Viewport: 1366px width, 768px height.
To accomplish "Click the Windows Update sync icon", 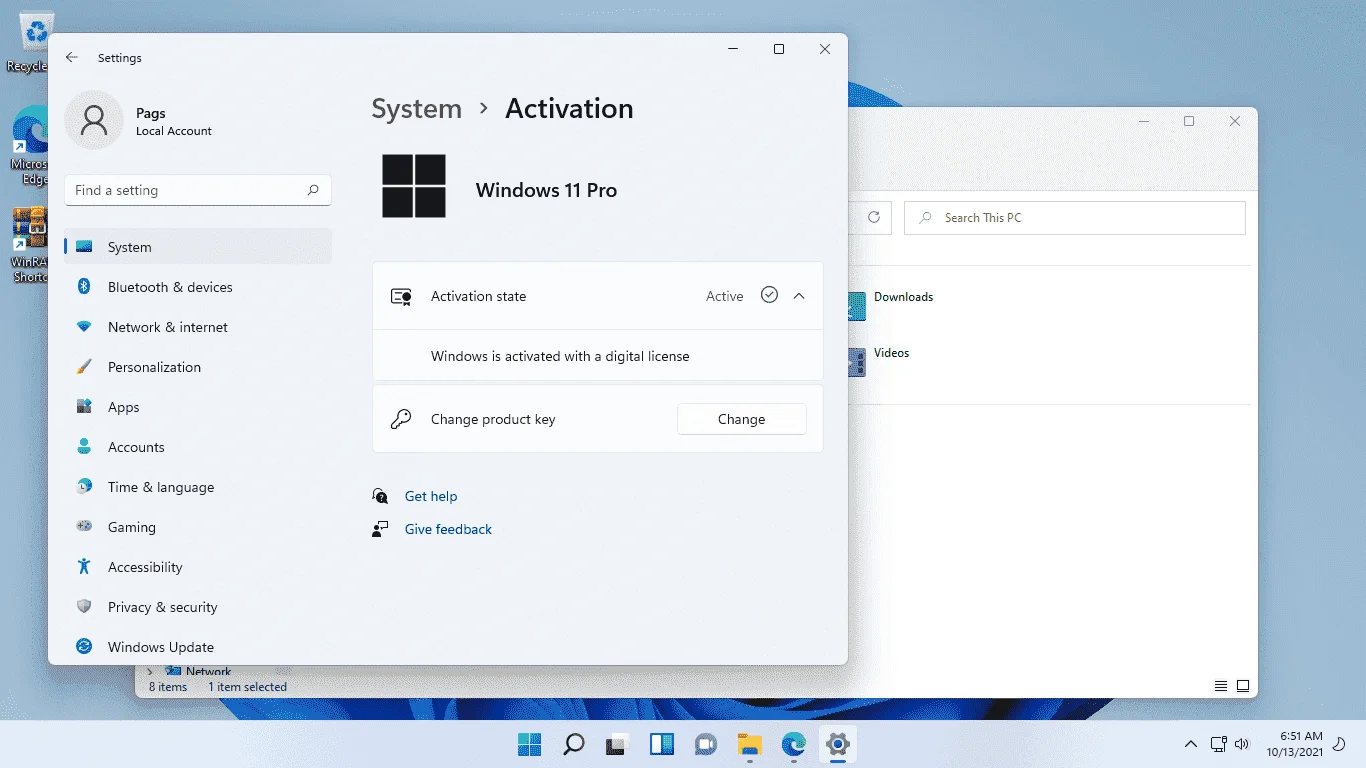I will point(84,647).
